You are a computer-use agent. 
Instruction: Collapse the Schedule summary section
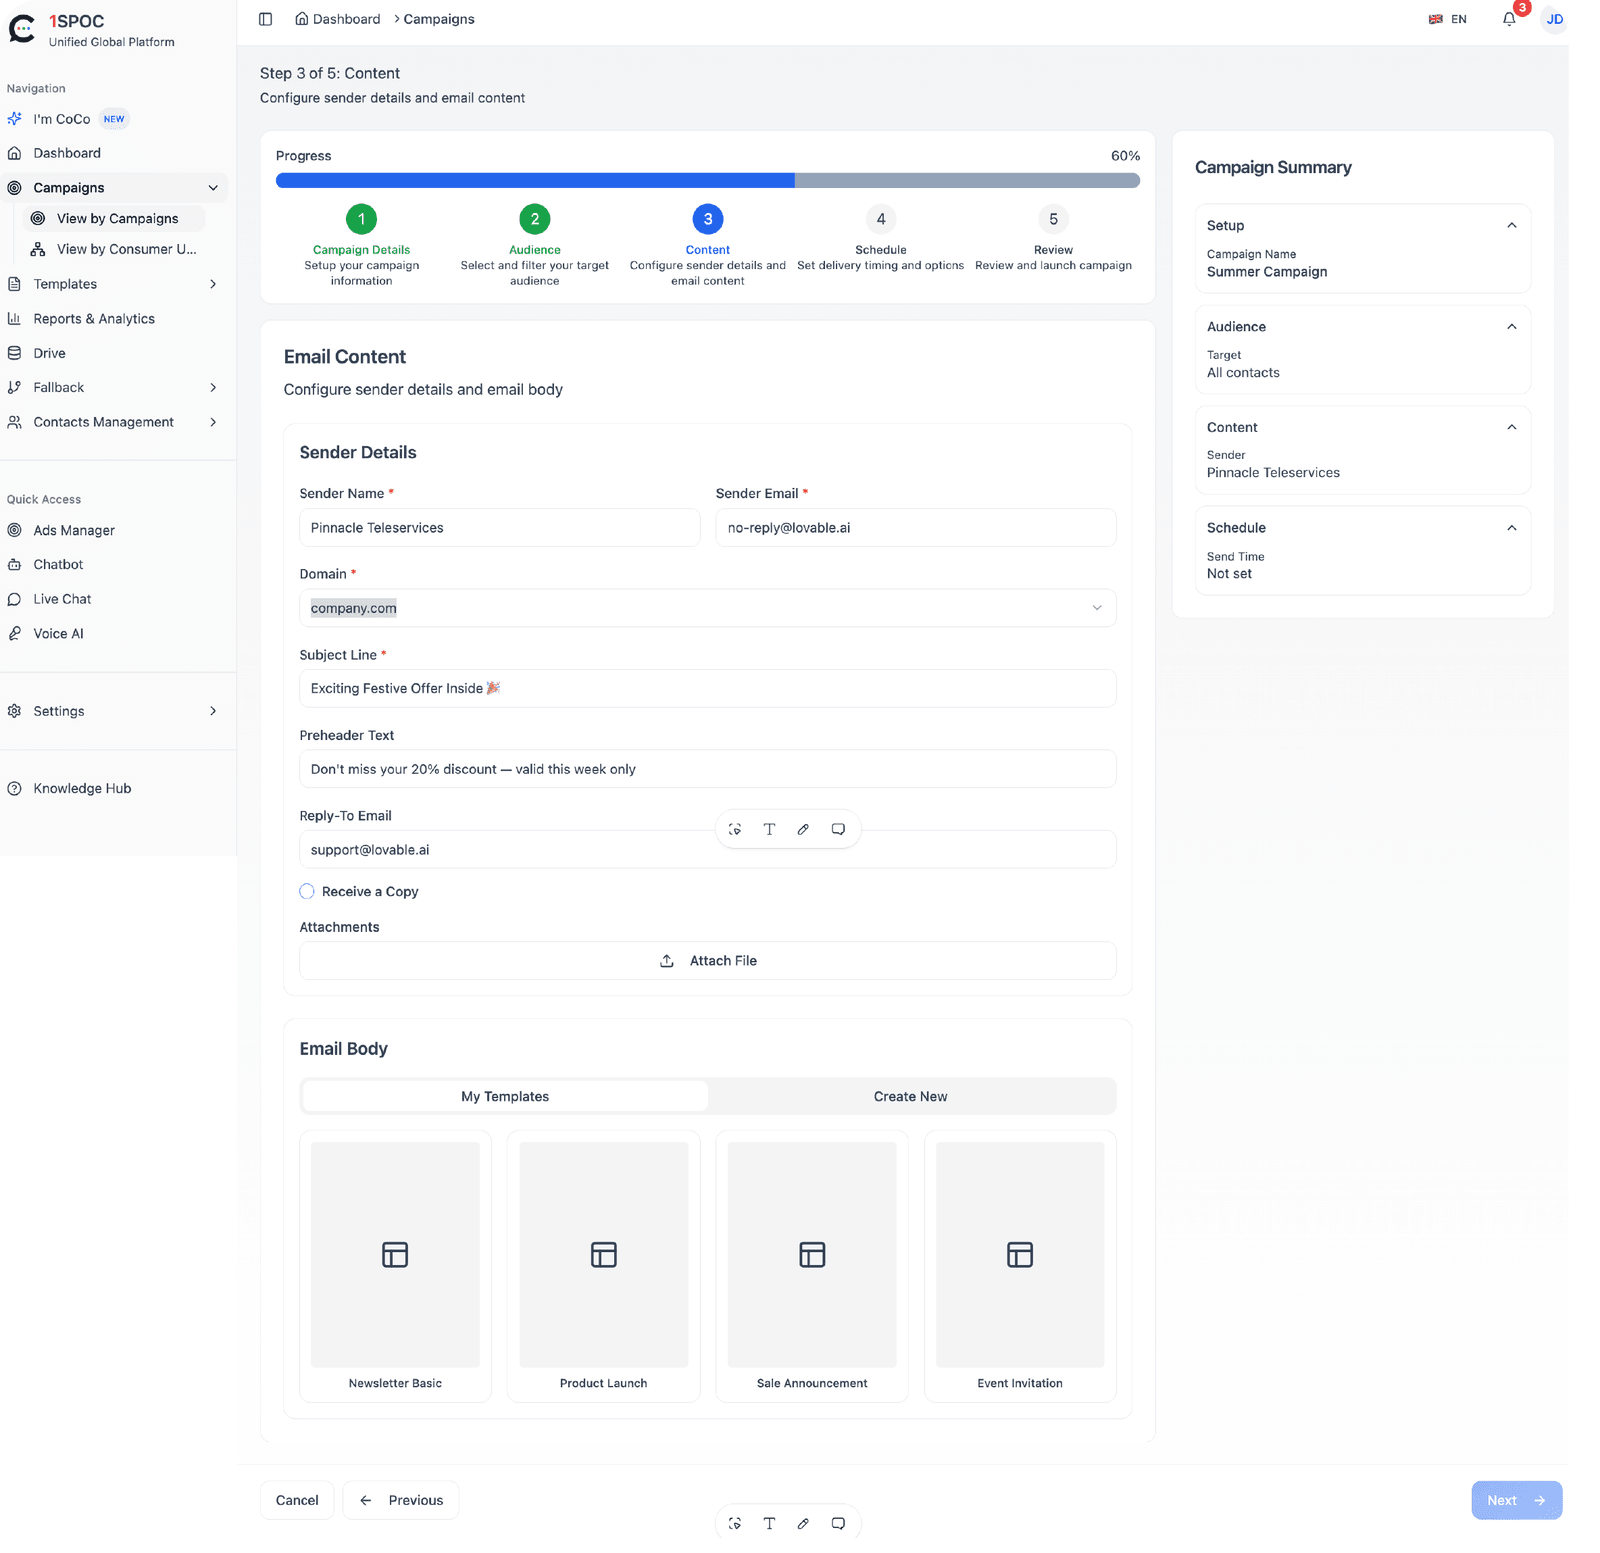[1512, 528]
